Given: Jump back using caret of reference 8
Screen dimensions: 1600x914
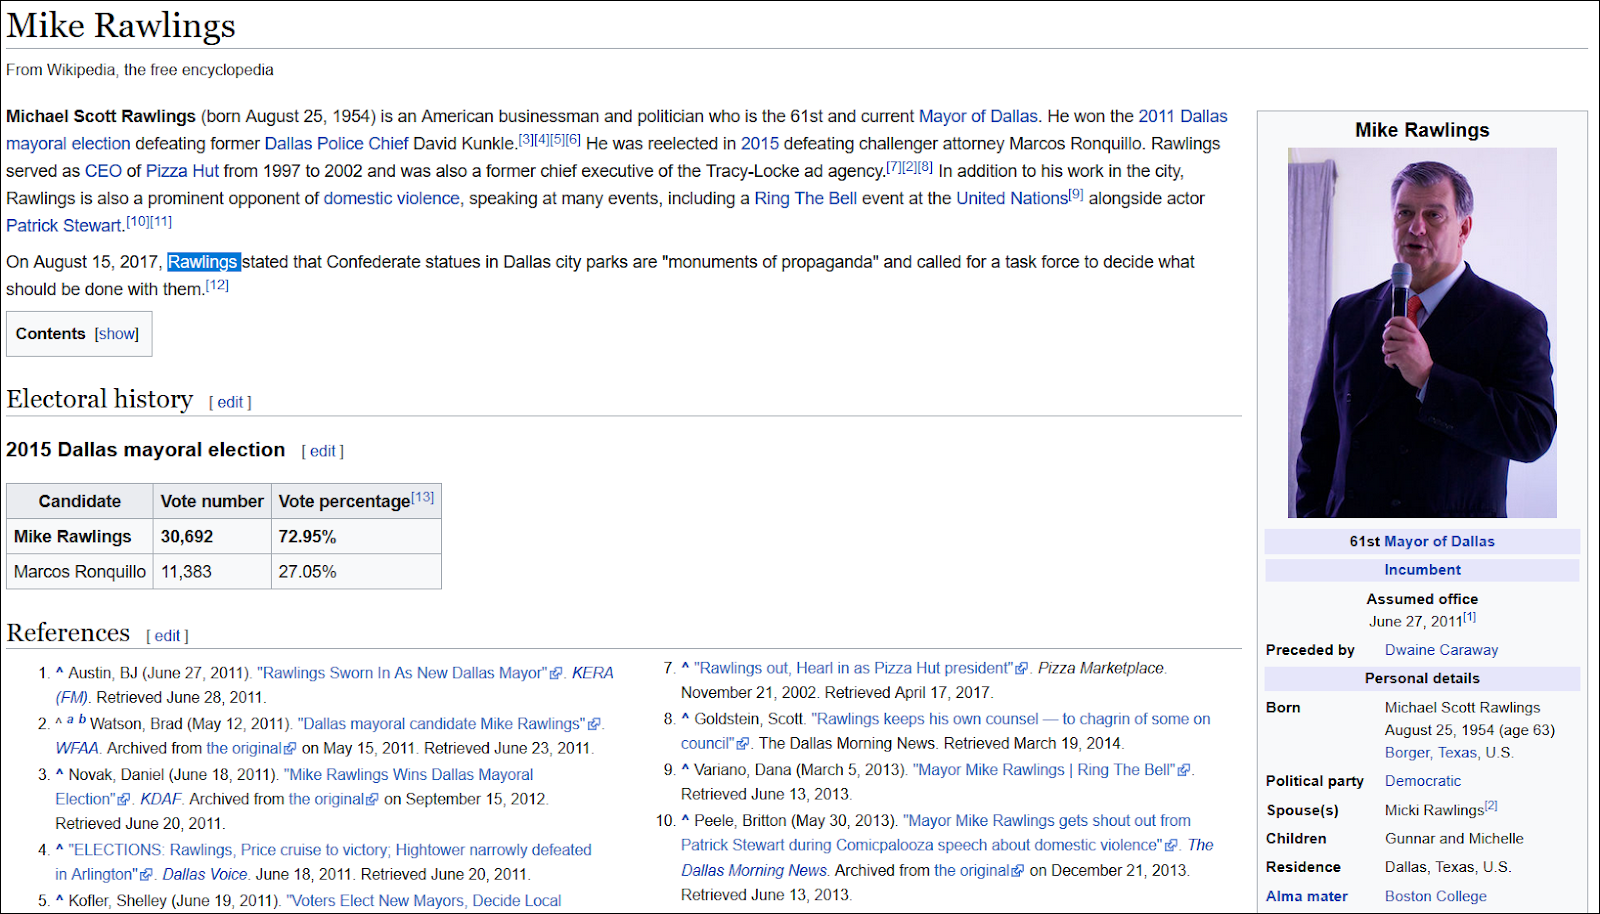Looking at the screenshot, I should [685, 718].
